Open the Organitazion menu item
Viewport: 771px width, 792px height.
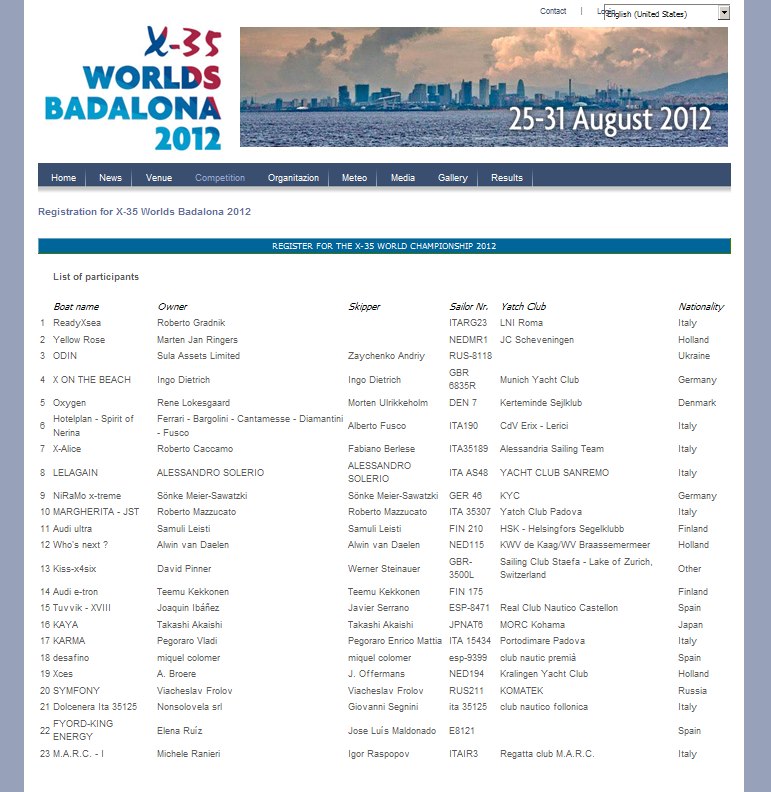click(x=293, y=178)
